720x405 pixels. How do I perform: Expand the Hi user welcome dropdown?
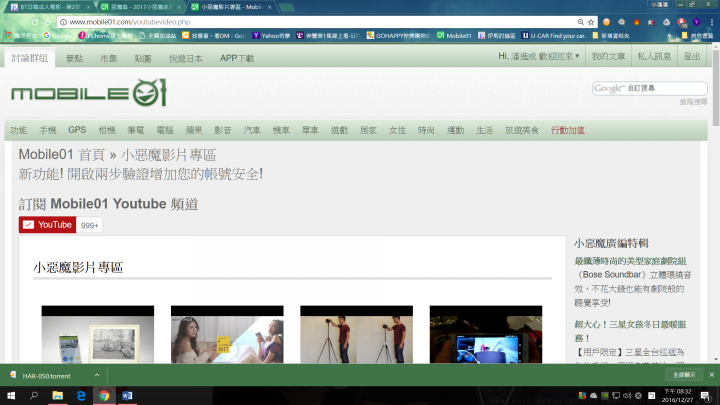pos(539,56)
